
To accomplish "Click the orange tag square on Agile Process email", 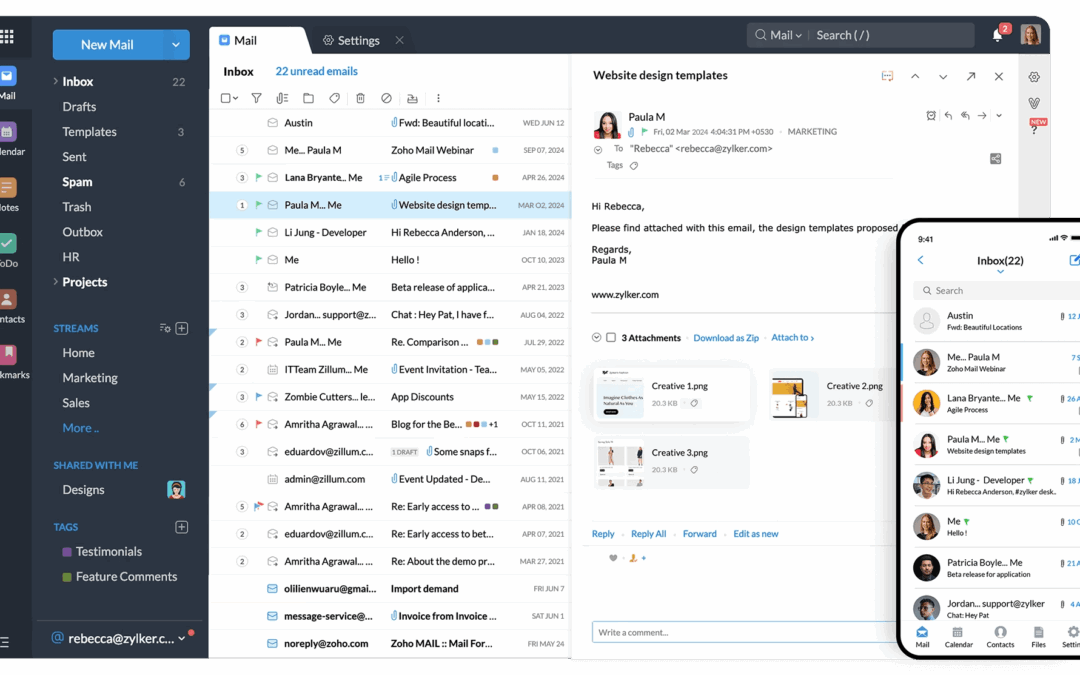I will (x=495, y=178).
